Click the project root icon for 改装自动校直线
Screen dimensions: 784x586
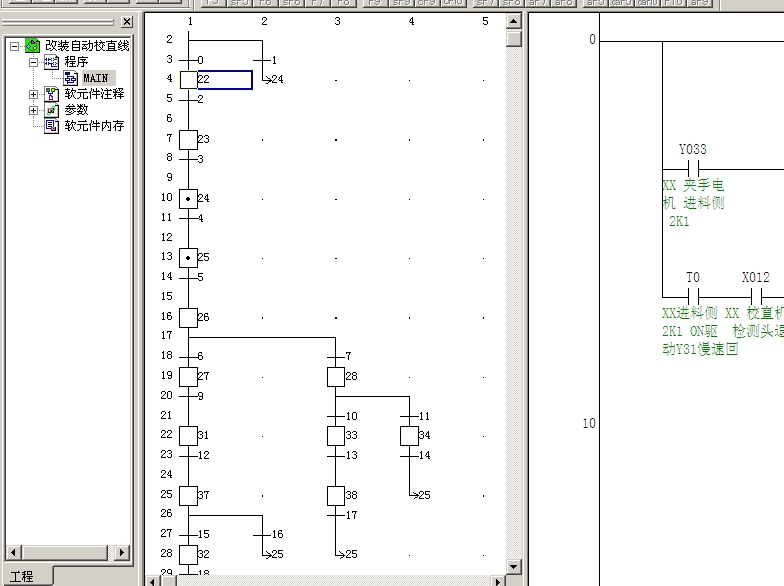33,46
